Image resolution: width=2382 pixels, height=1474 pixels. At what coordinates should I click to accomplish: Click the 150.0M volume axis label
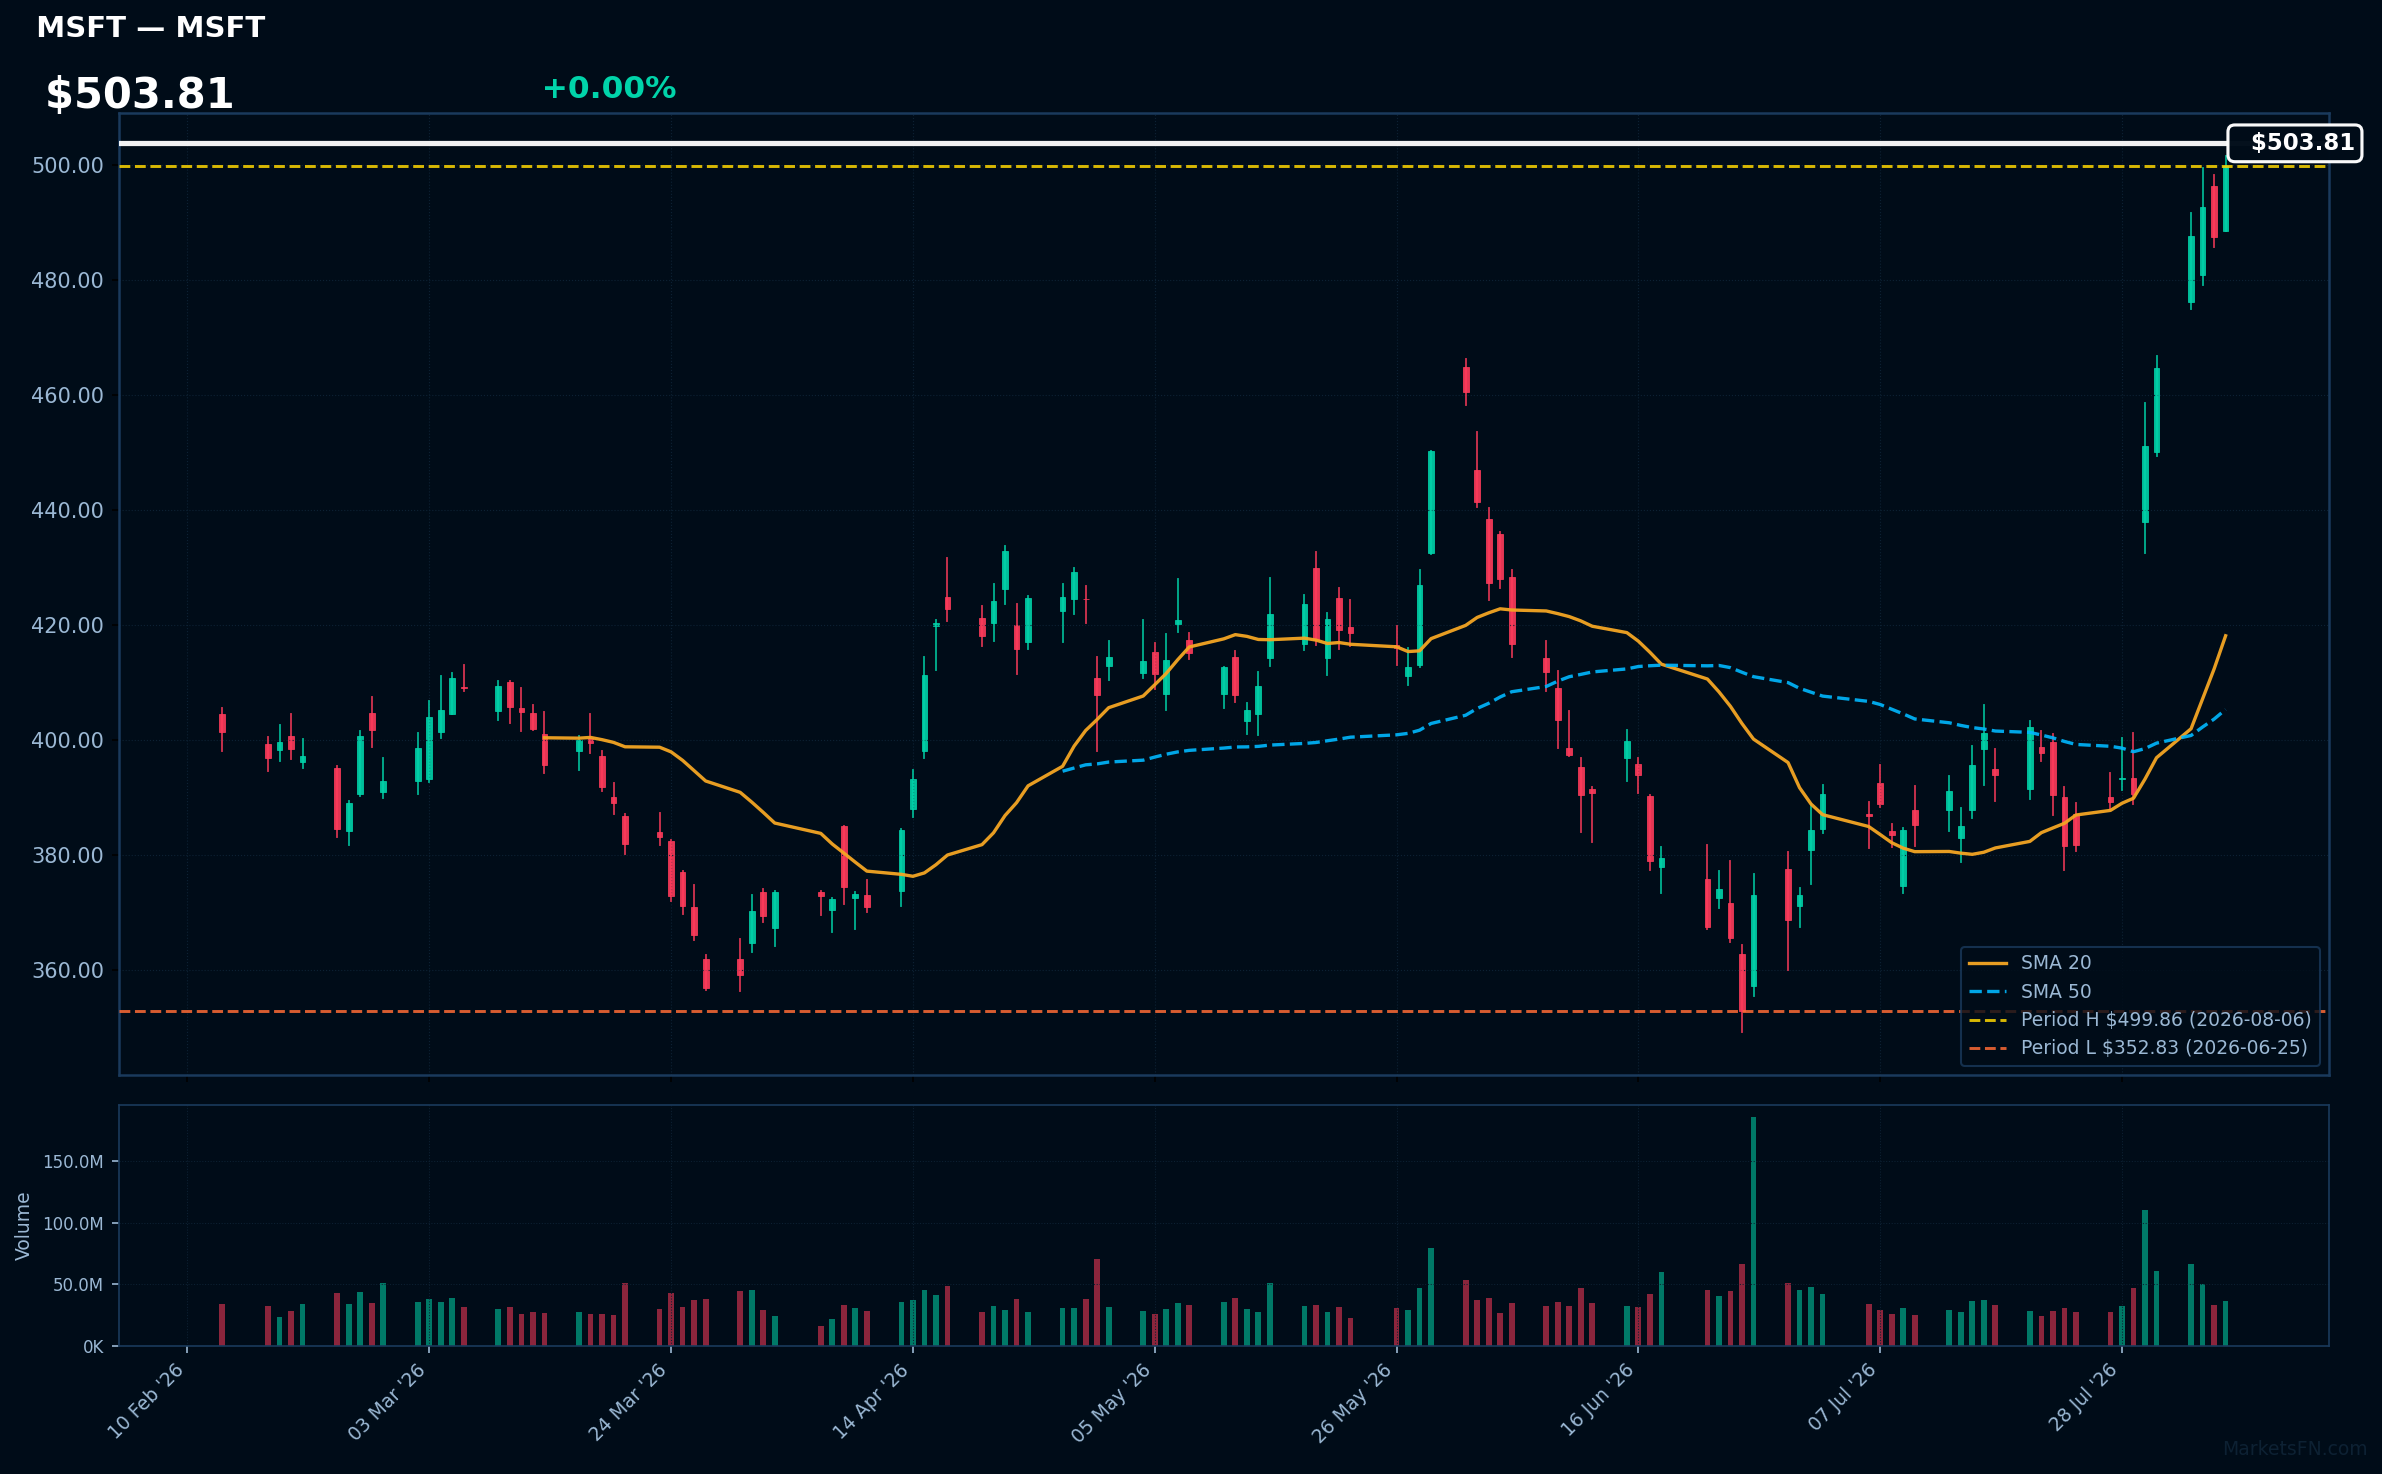click(x=73, y=1162)
